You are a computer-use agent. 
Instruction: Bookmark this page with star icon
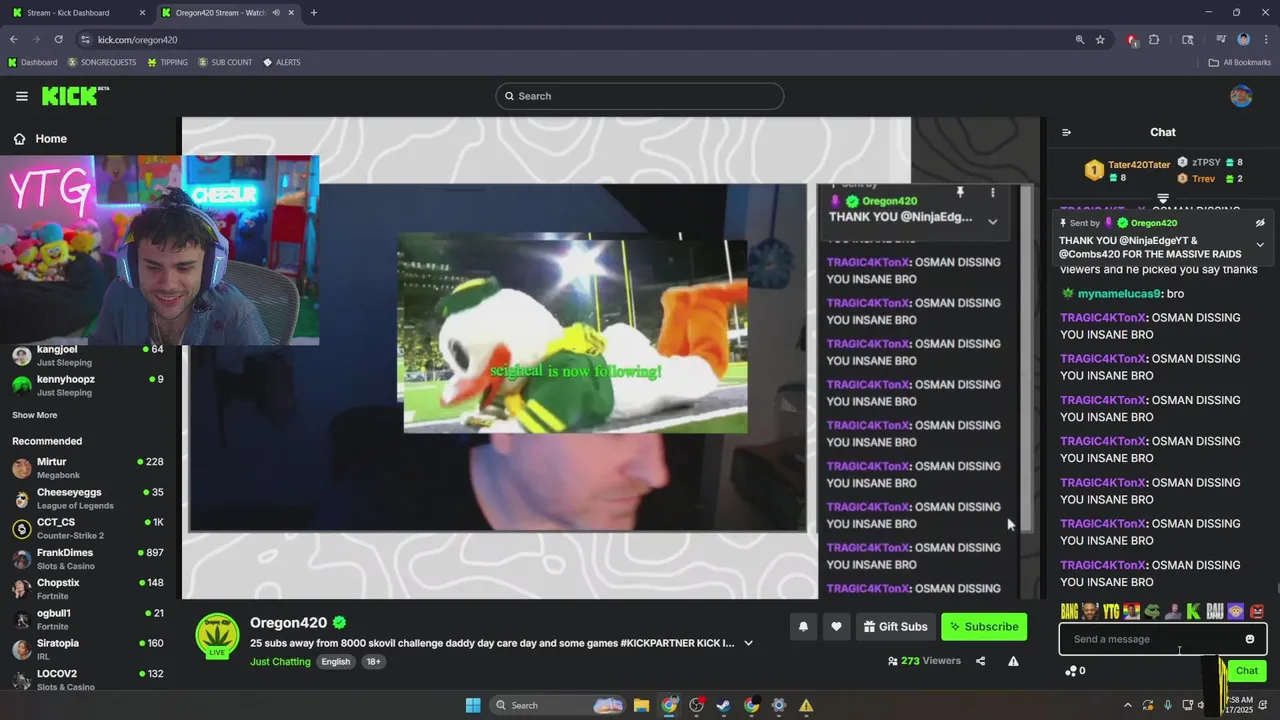1100,40
